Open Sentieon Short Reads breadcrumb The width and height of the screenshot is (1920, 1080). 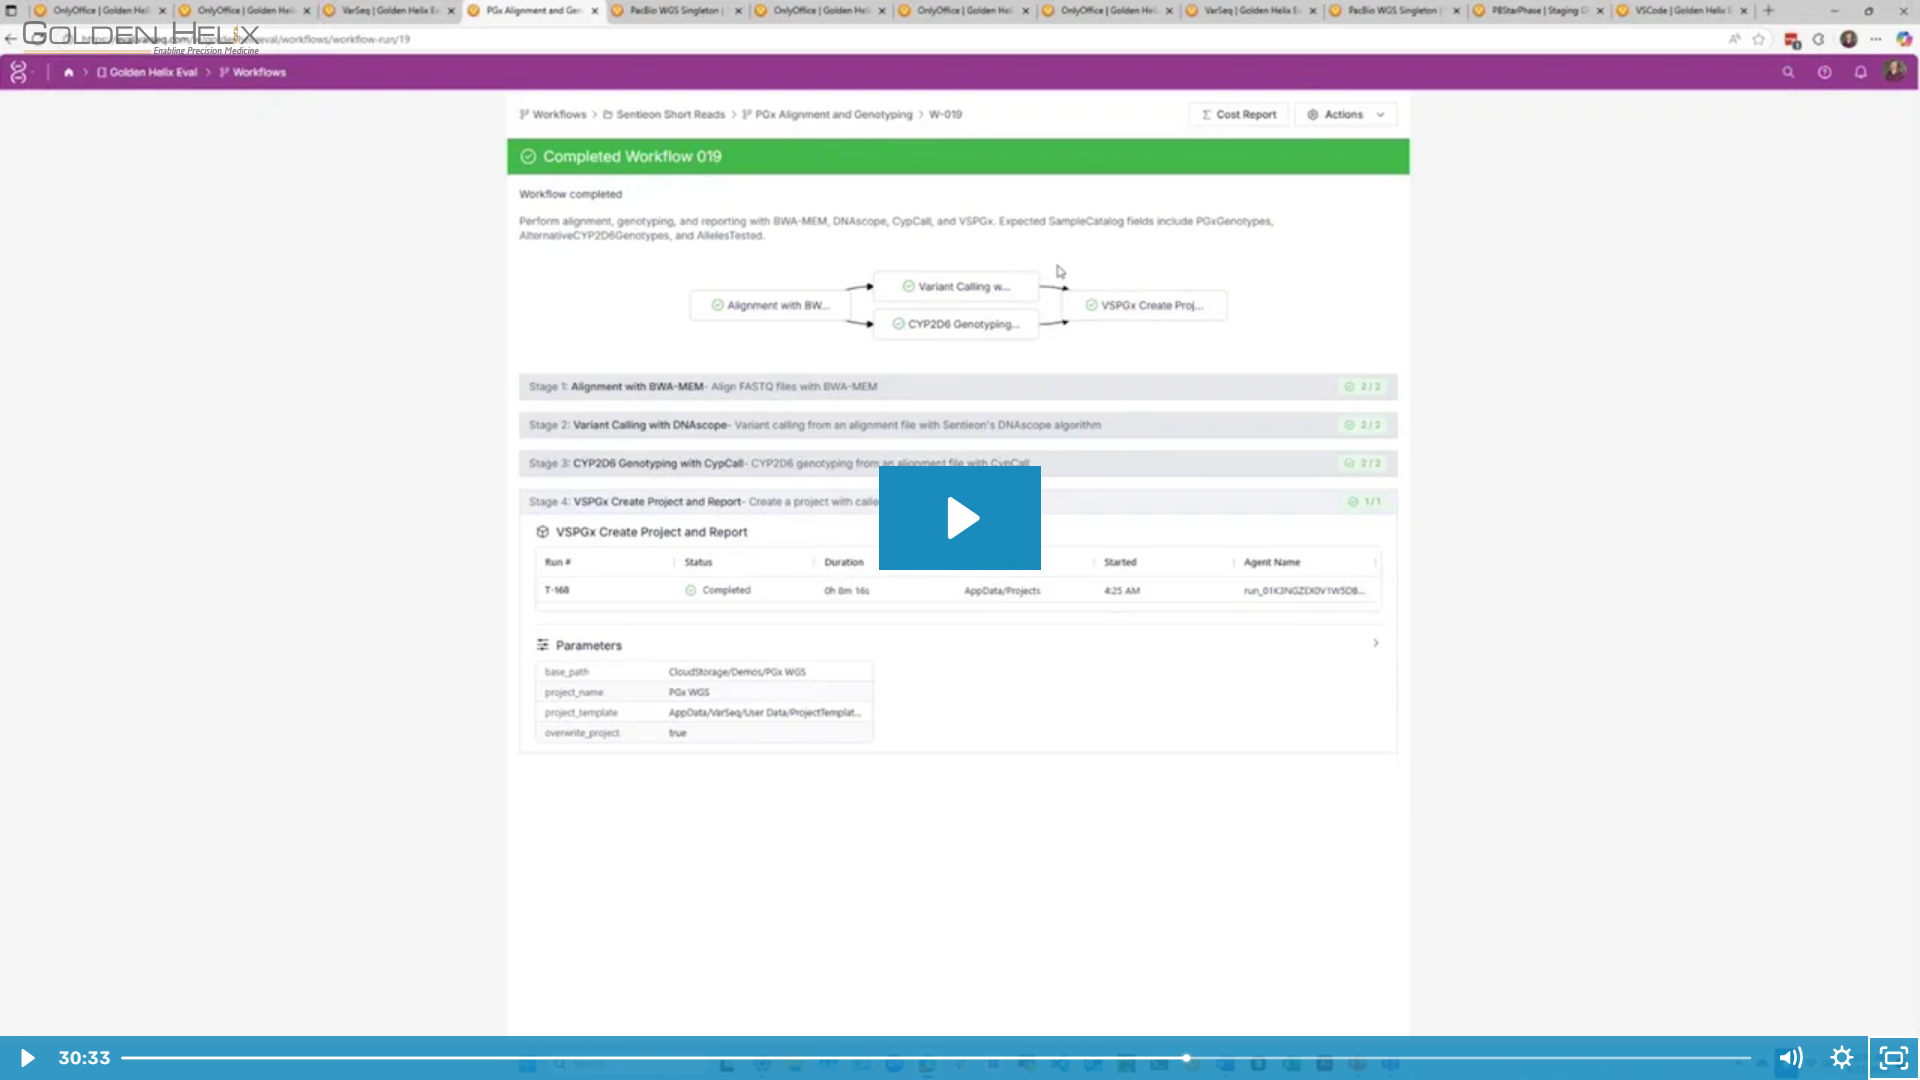[x=664, y=114]
